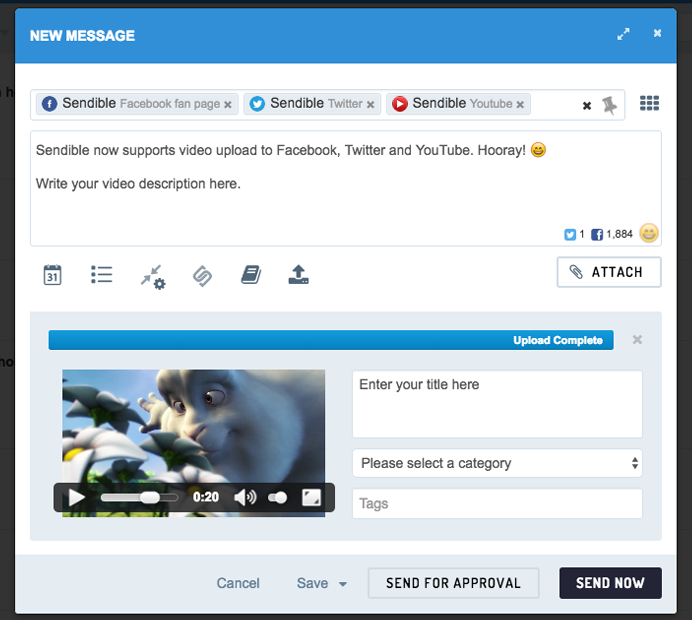The width and height of the screenshot is (692, 620).
Task: Click the 0:20 video time display
Action: (206, 497)
